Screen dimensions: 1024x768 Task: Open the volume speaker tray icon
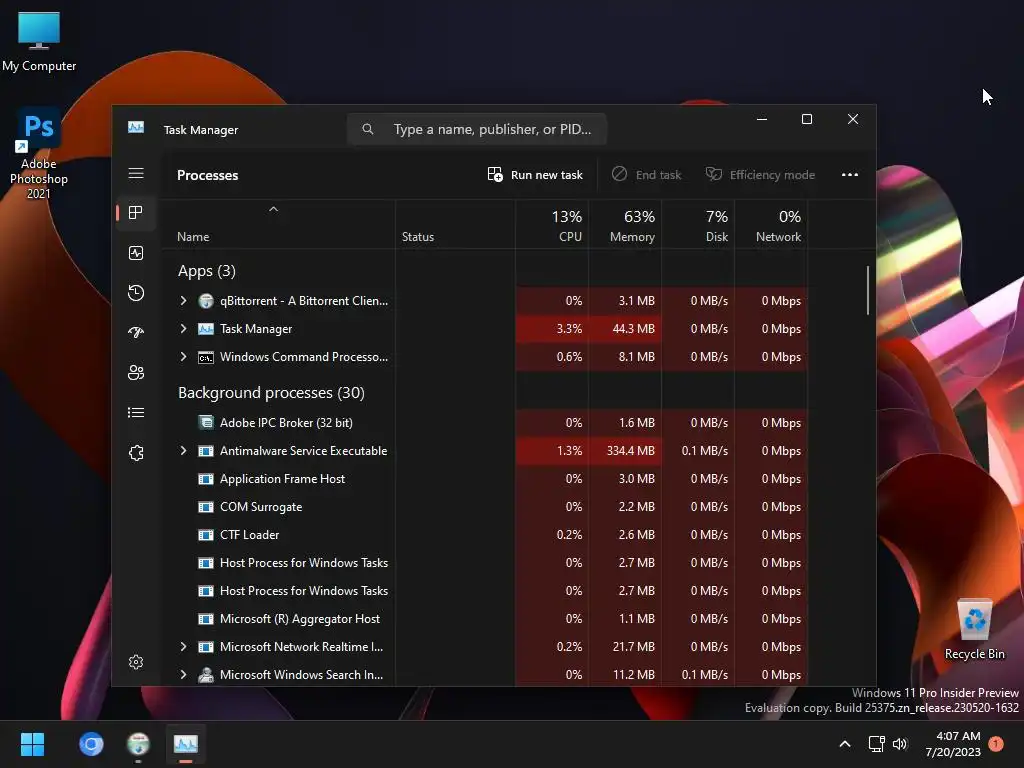(900, 744)
